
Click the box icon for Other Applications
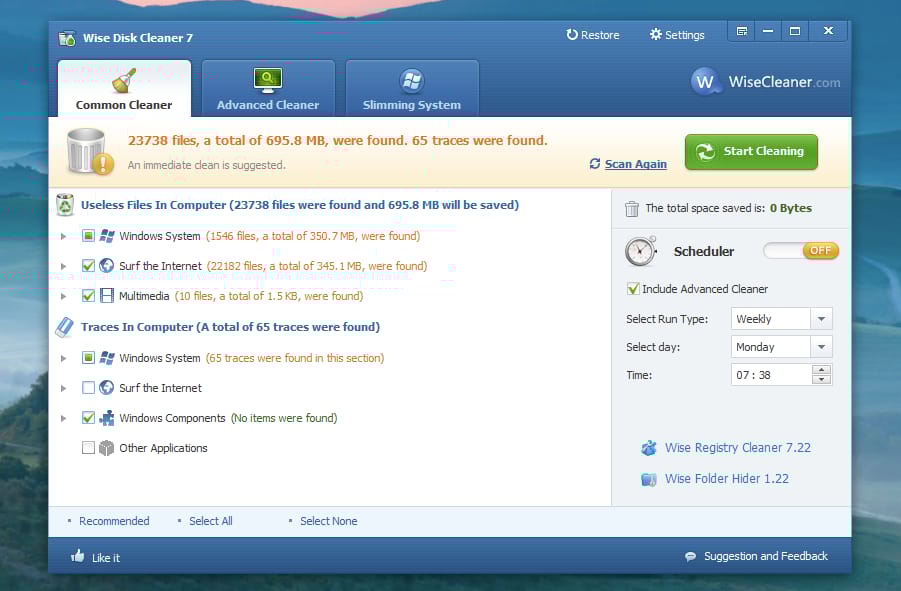(x=106, y=448)
